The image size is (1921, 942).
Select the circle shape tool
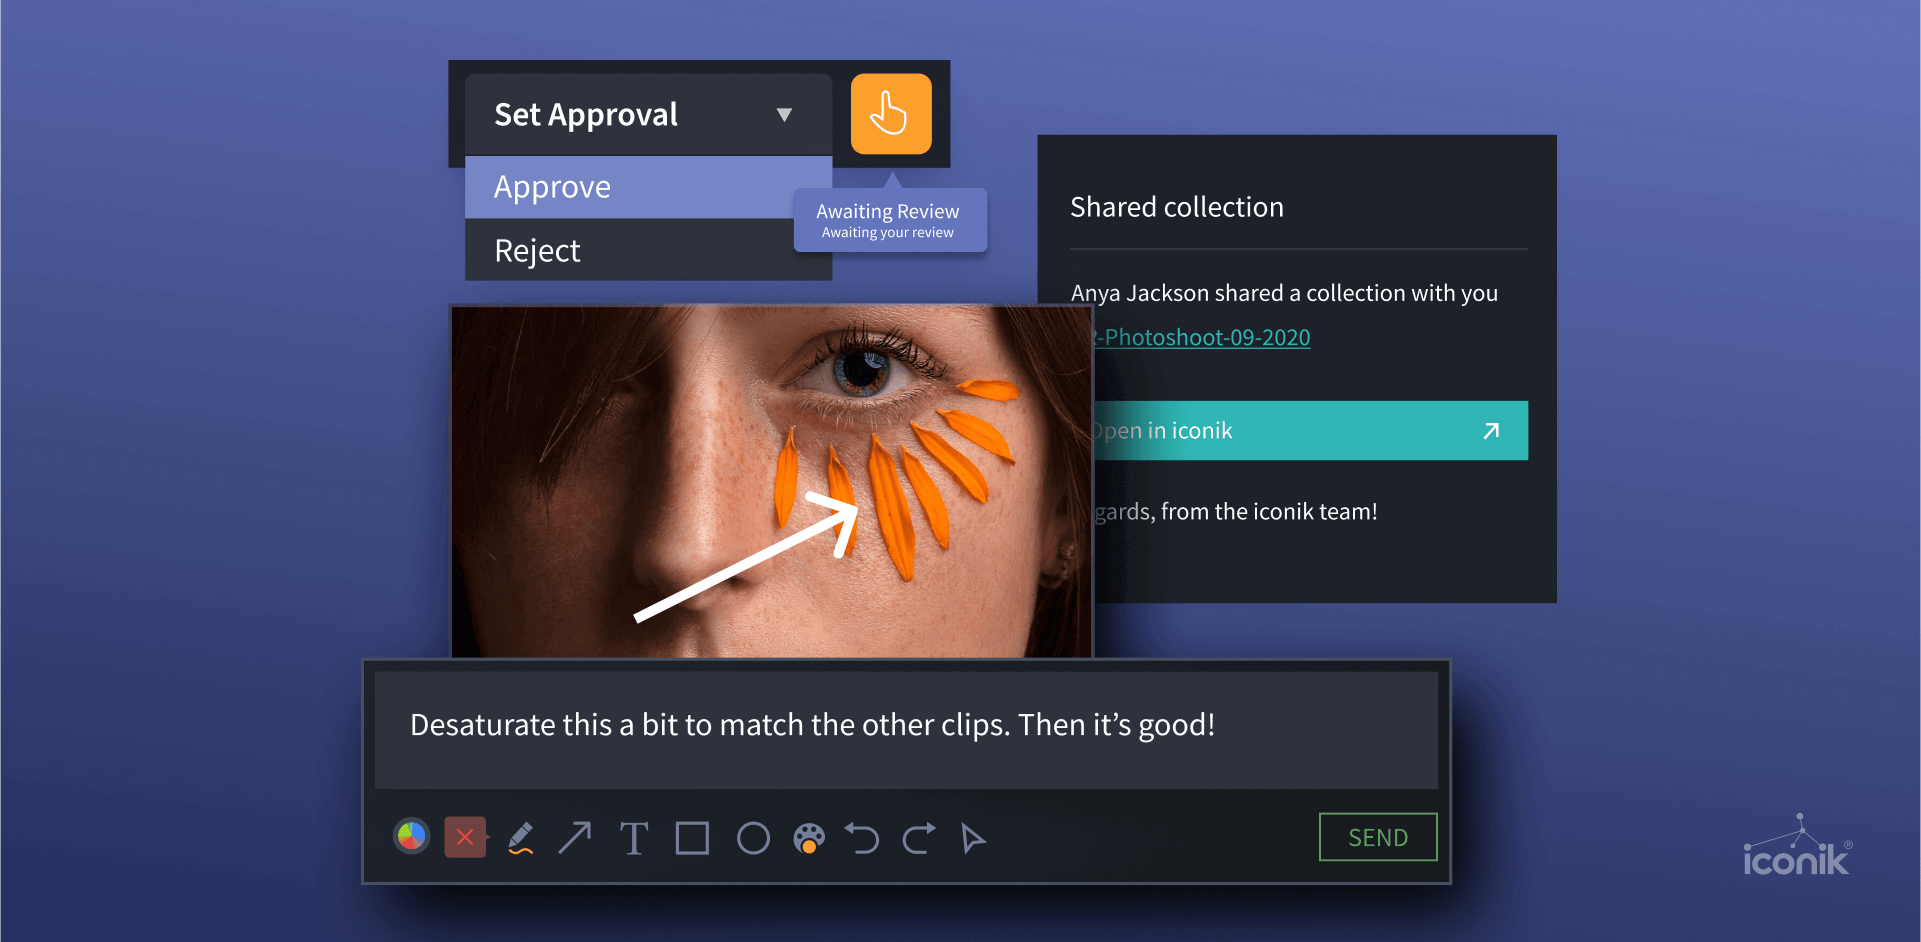753,838
